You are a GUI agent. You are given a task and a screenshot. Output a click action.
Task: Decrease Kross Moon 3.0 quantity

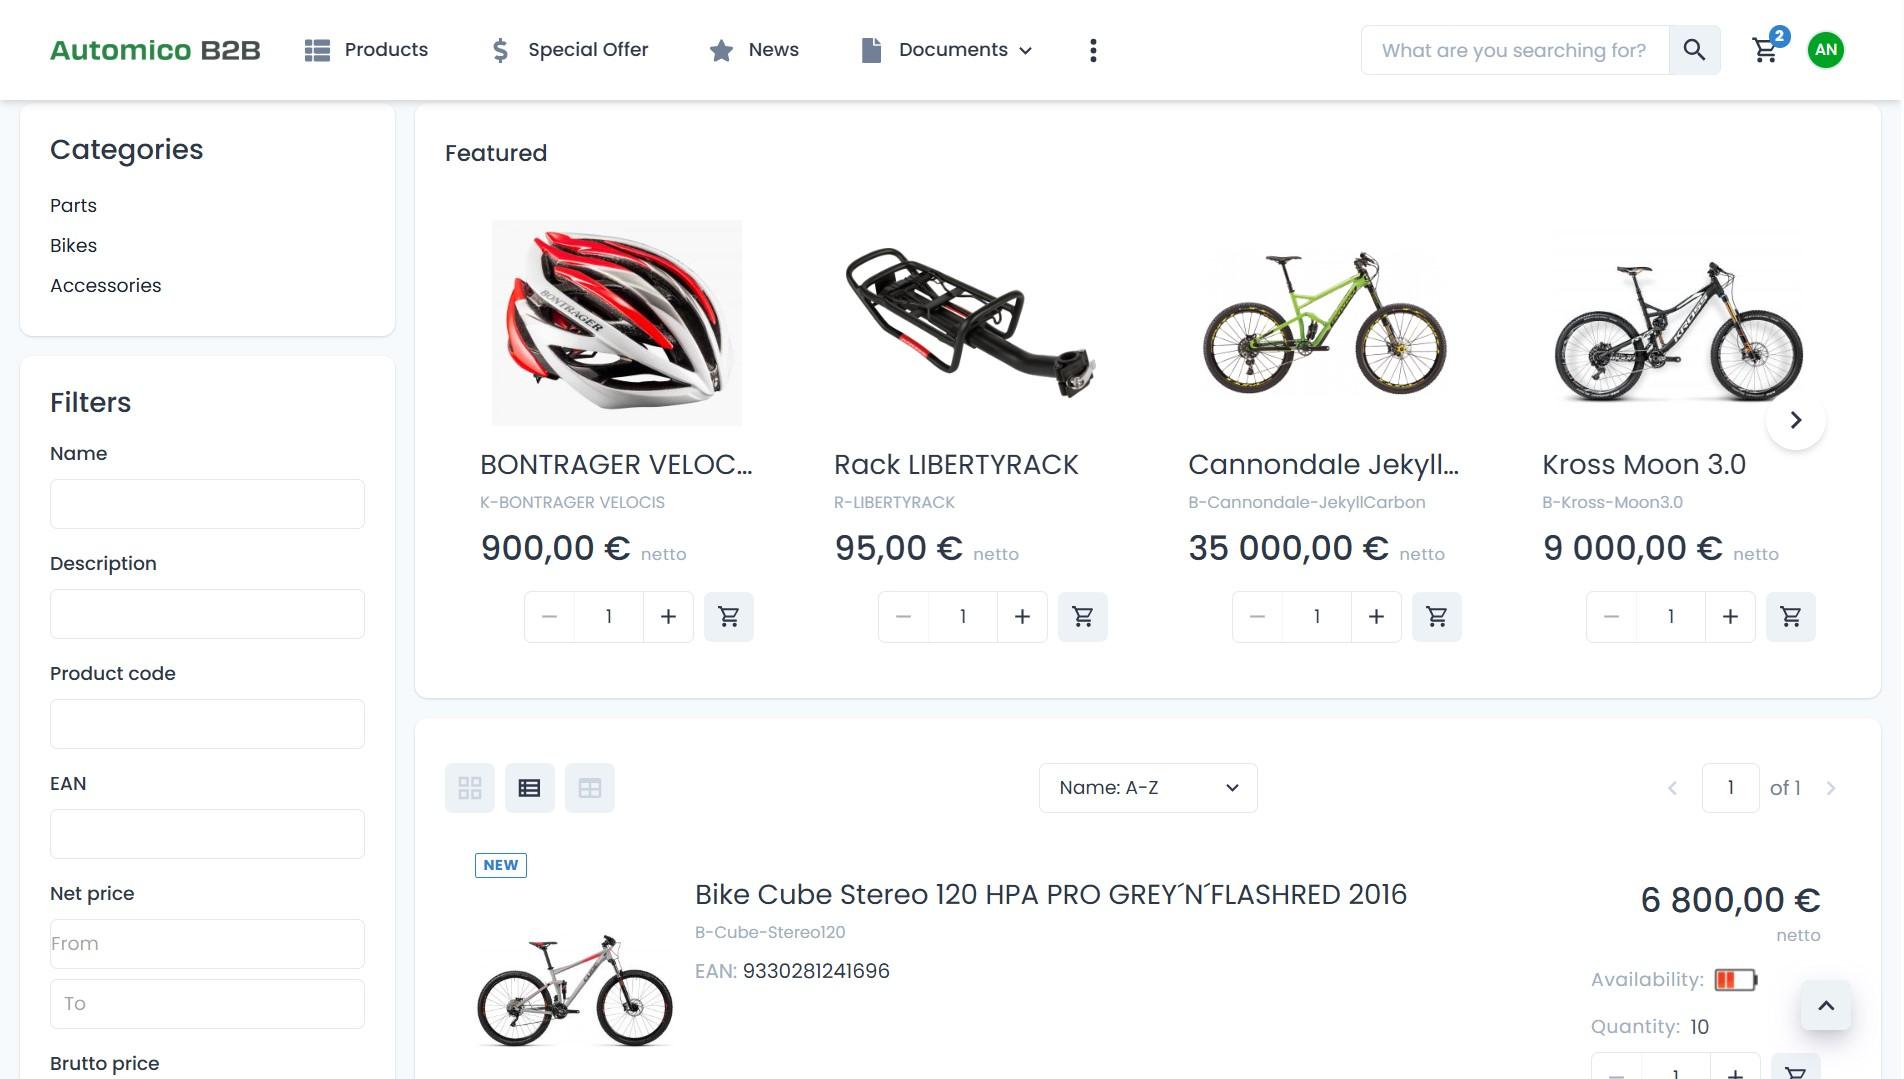(x=1611, y=617)
